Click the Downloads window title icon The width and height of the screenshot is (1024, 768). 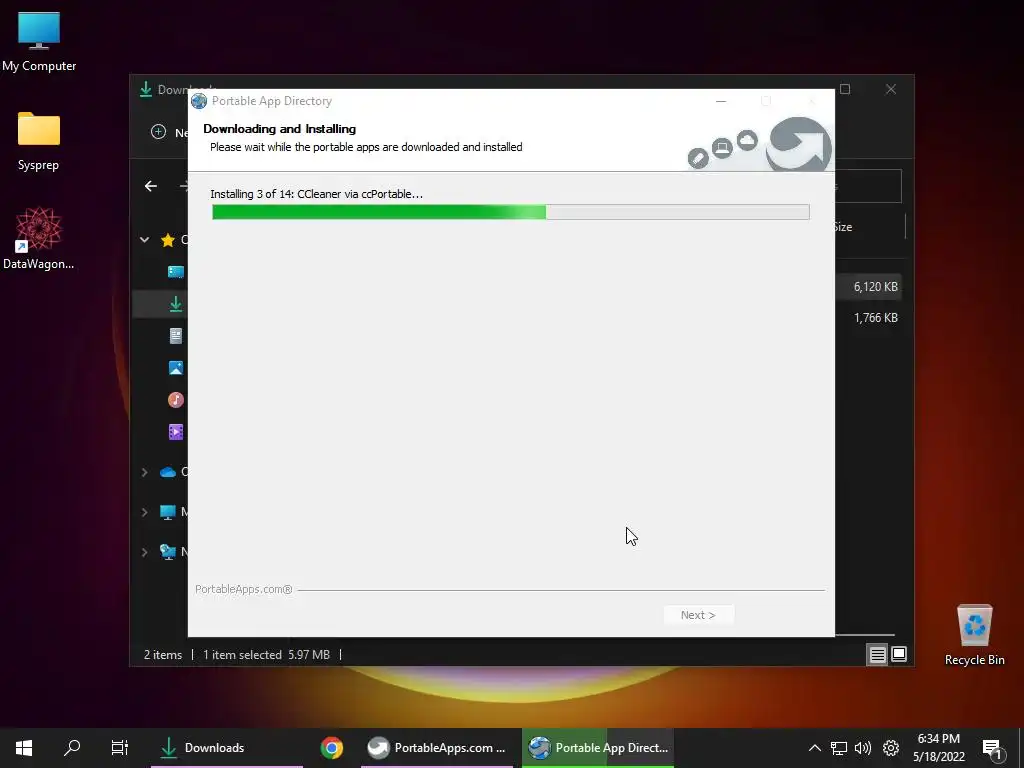(x=146, y=89)
